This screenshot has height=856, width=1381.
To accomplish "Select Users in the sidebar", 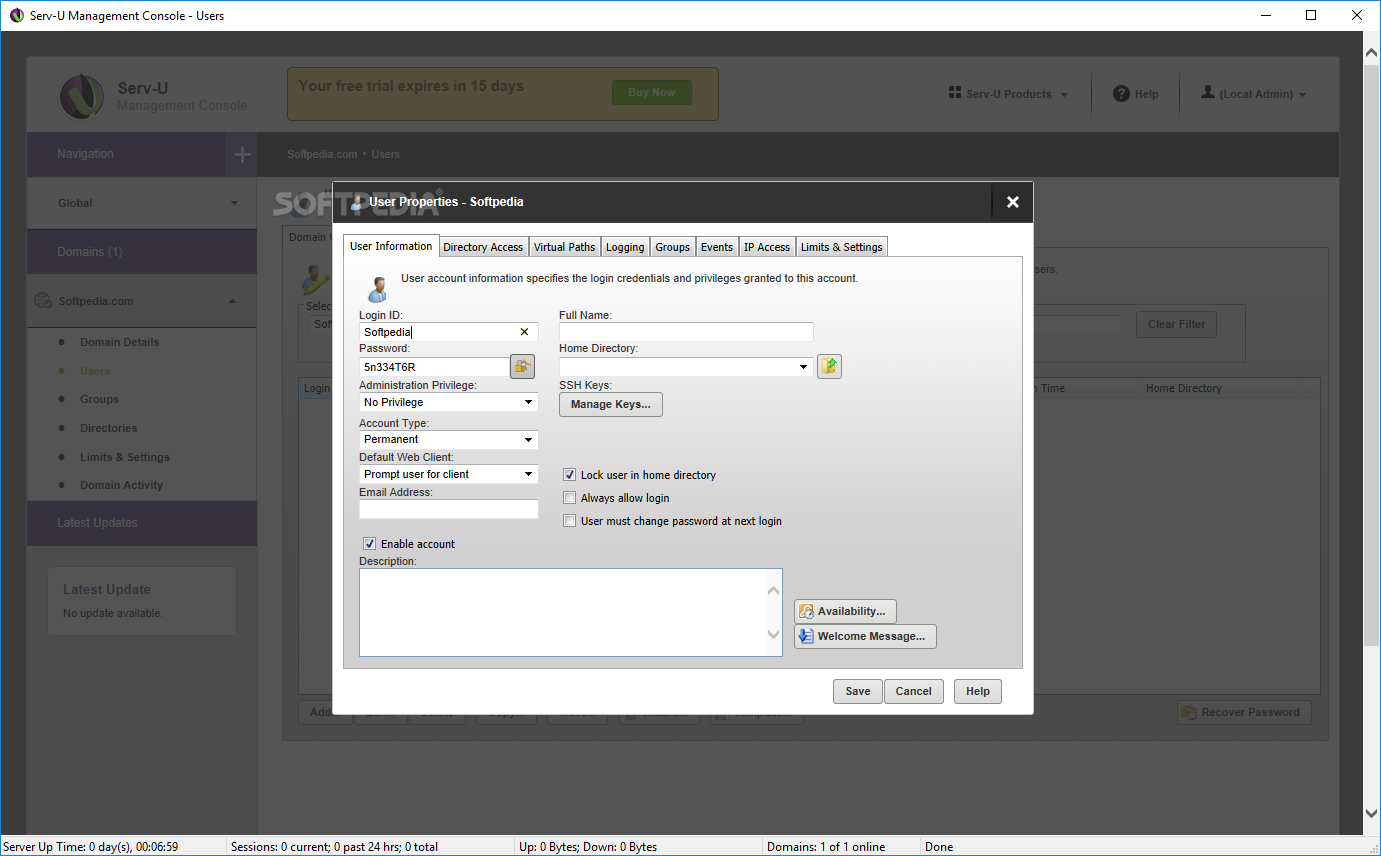I will coord(95,371).
